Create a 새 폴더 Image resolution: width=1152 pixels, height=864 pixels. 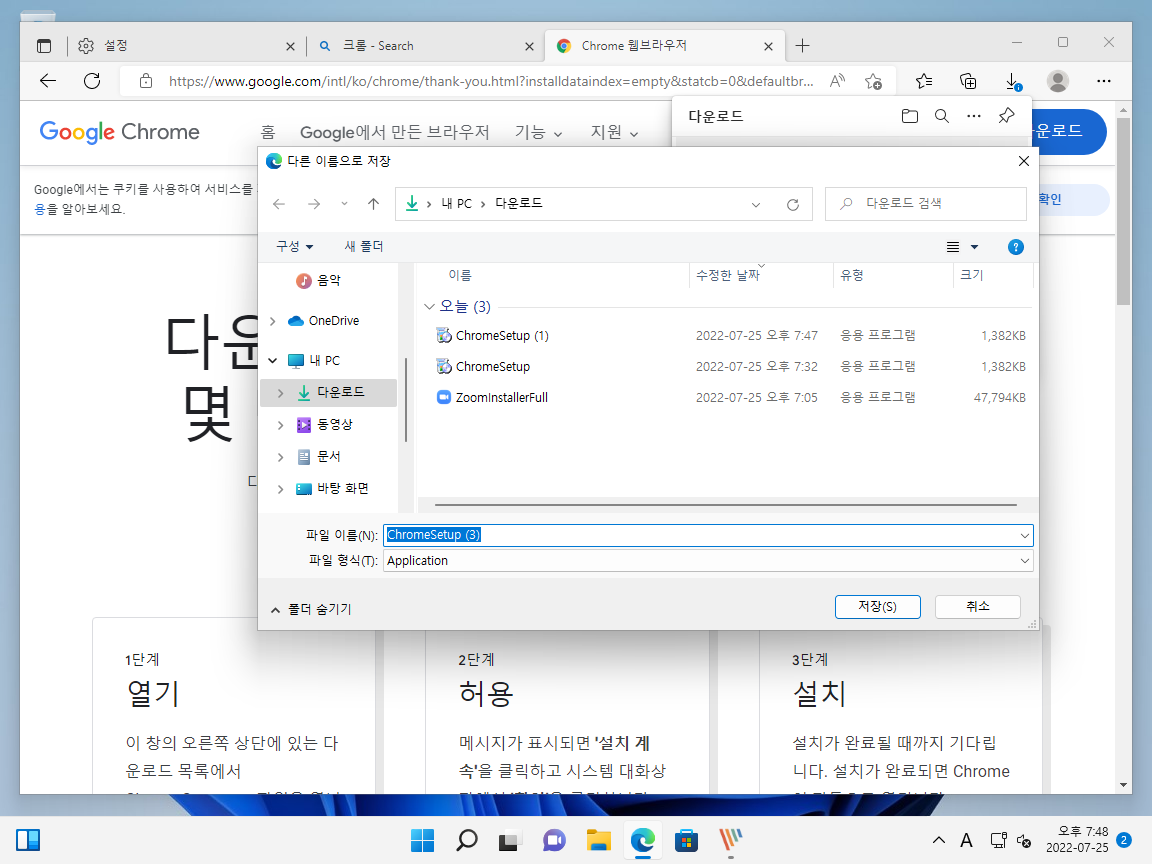point(364,246)
